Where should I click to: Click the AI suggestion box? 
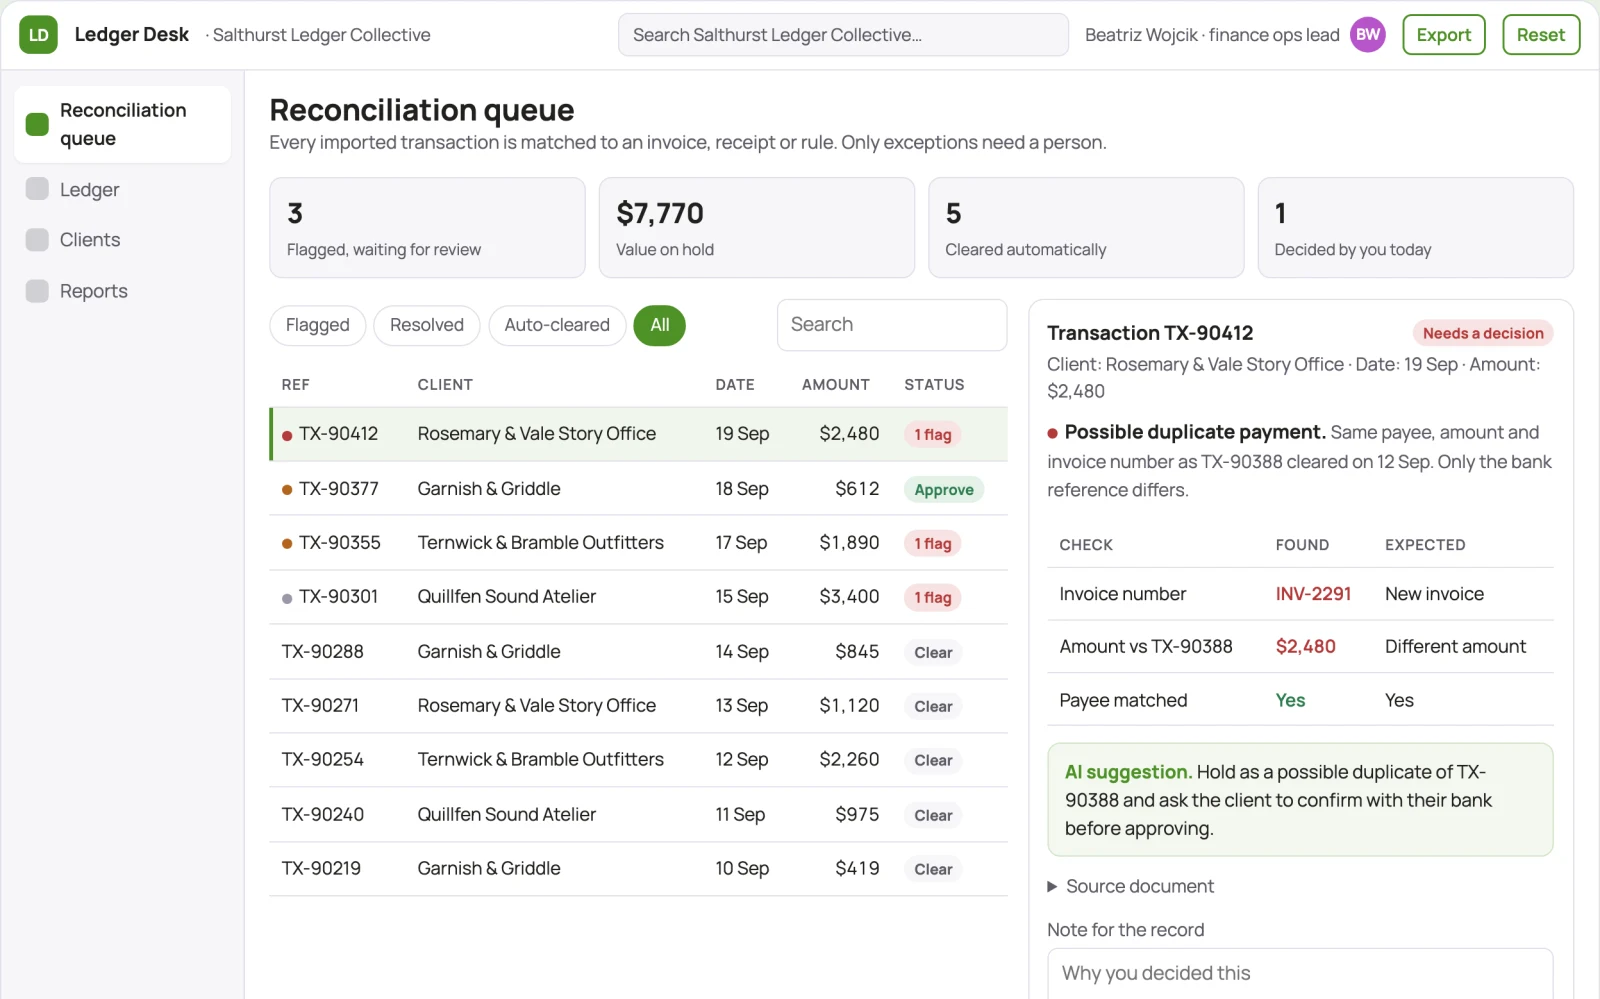click(1300, 800)
